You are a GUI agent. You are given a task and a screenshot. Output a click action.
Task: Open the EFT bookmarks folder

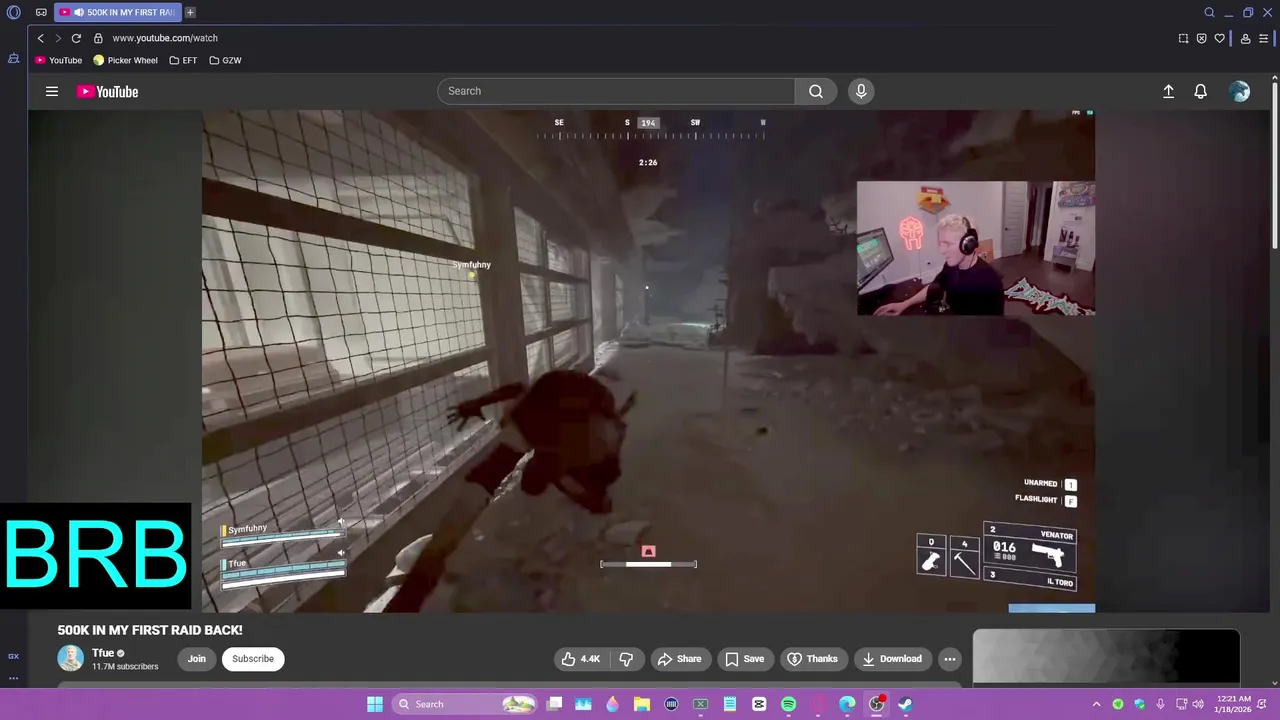point(183,60)
